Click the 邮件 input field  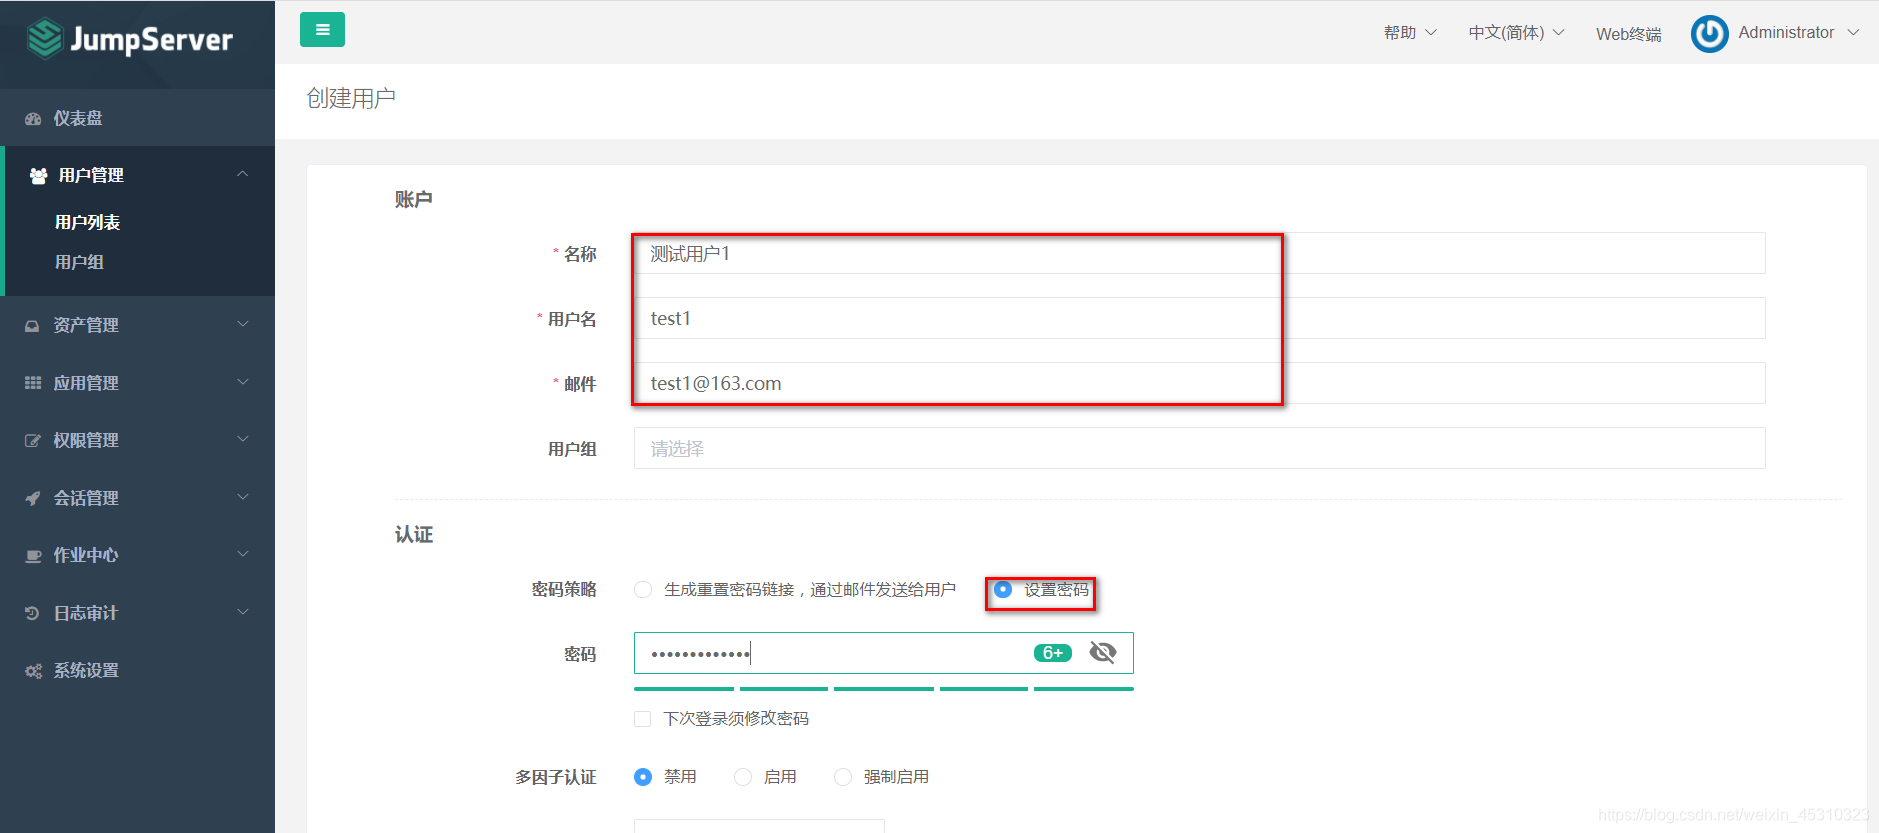point(1199,383)
